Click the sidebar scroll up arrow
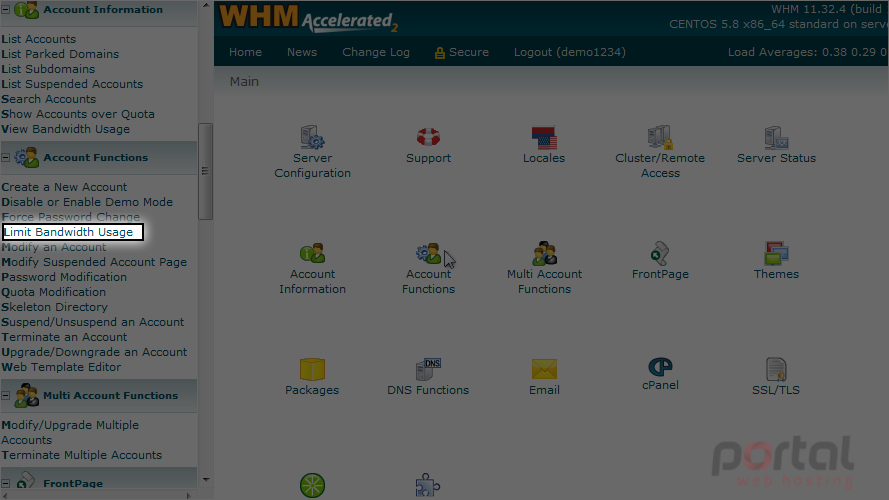Viewport: 889px width, 500px height. [x=205, y=5]
